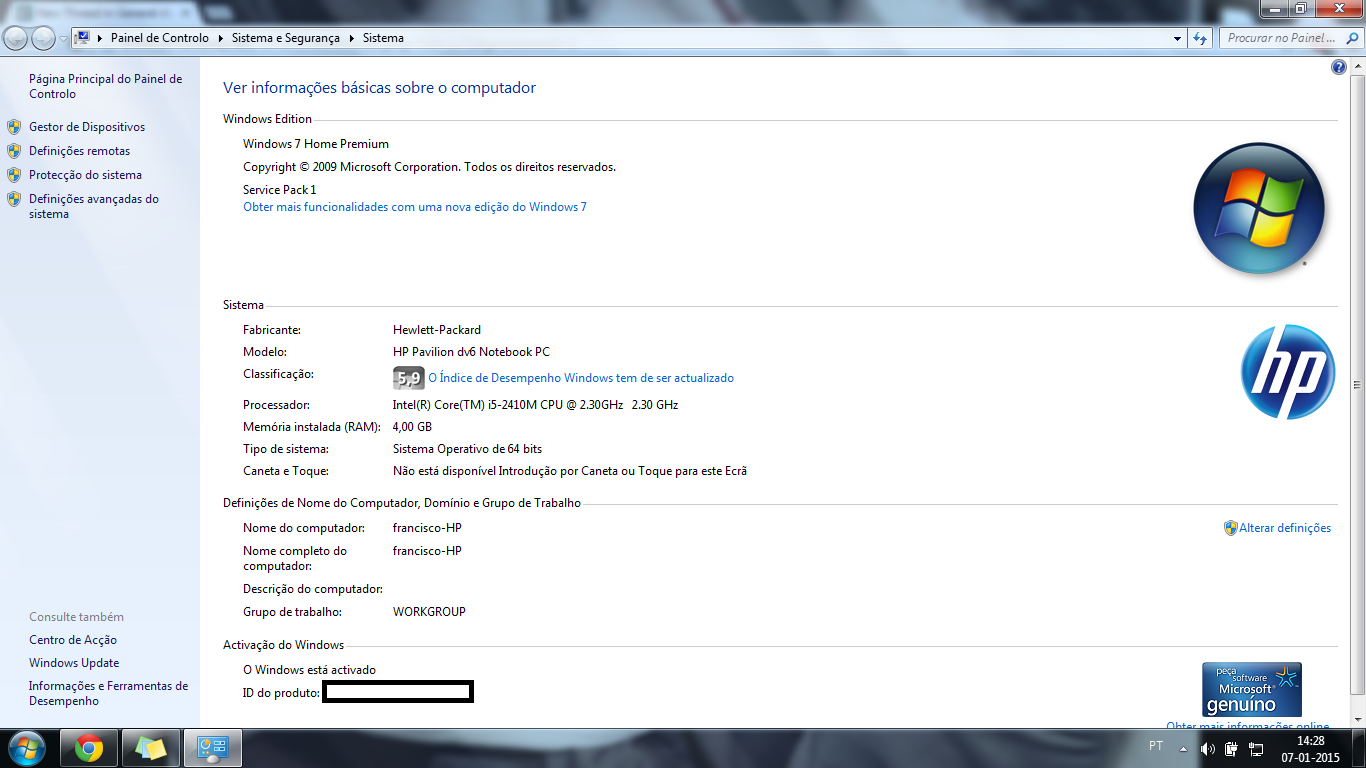
Task: Click the Forward navigation arrow
Action: 43,39
